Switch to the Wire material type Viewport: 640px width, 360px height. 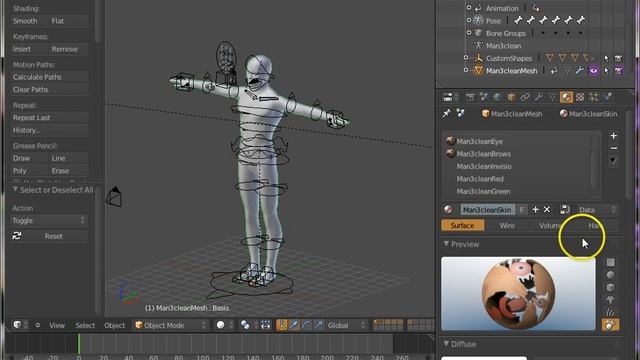pyautogui.click(x=507, y=225)
